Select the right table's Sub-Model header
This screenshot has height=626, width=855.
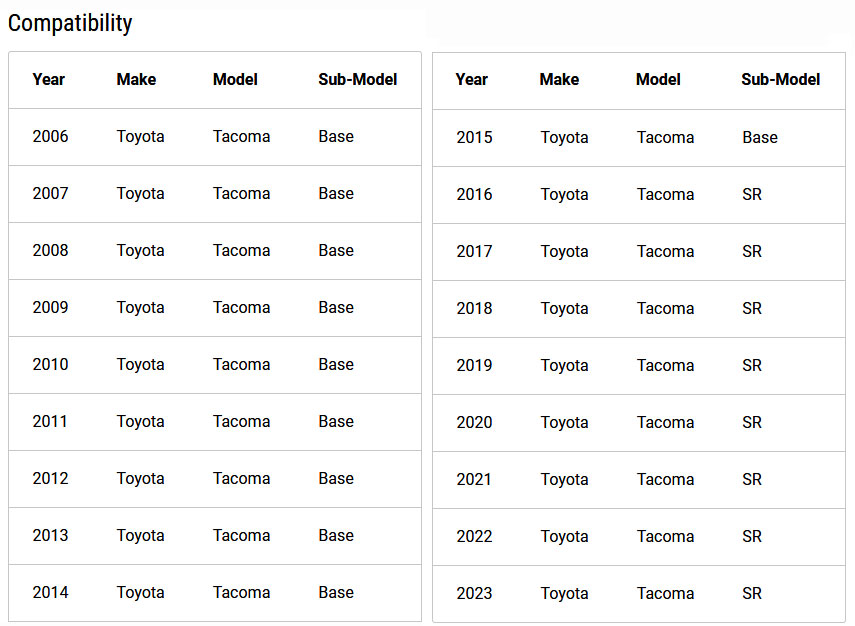tap(781, 80)
